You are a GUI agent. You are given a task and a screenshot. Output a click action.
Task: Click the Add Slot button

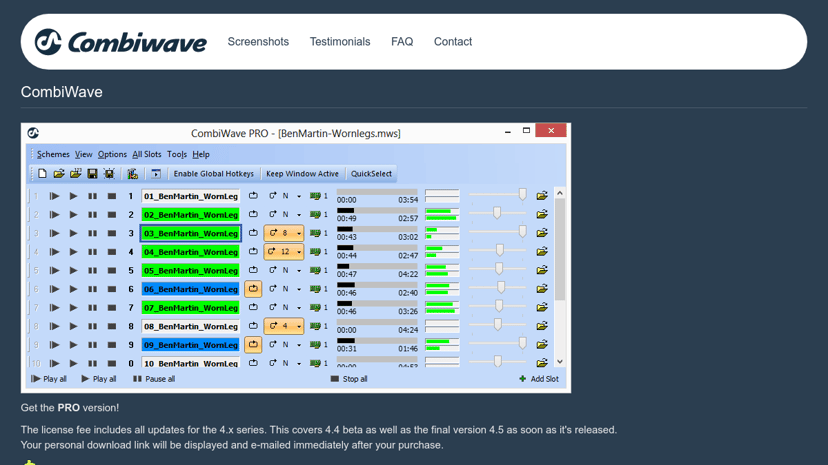click(539, 379)
